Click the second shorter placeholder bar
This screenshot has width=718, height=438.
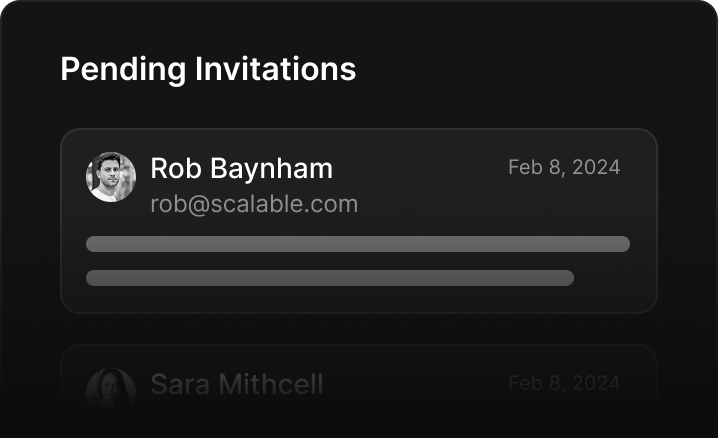point(330,278)
